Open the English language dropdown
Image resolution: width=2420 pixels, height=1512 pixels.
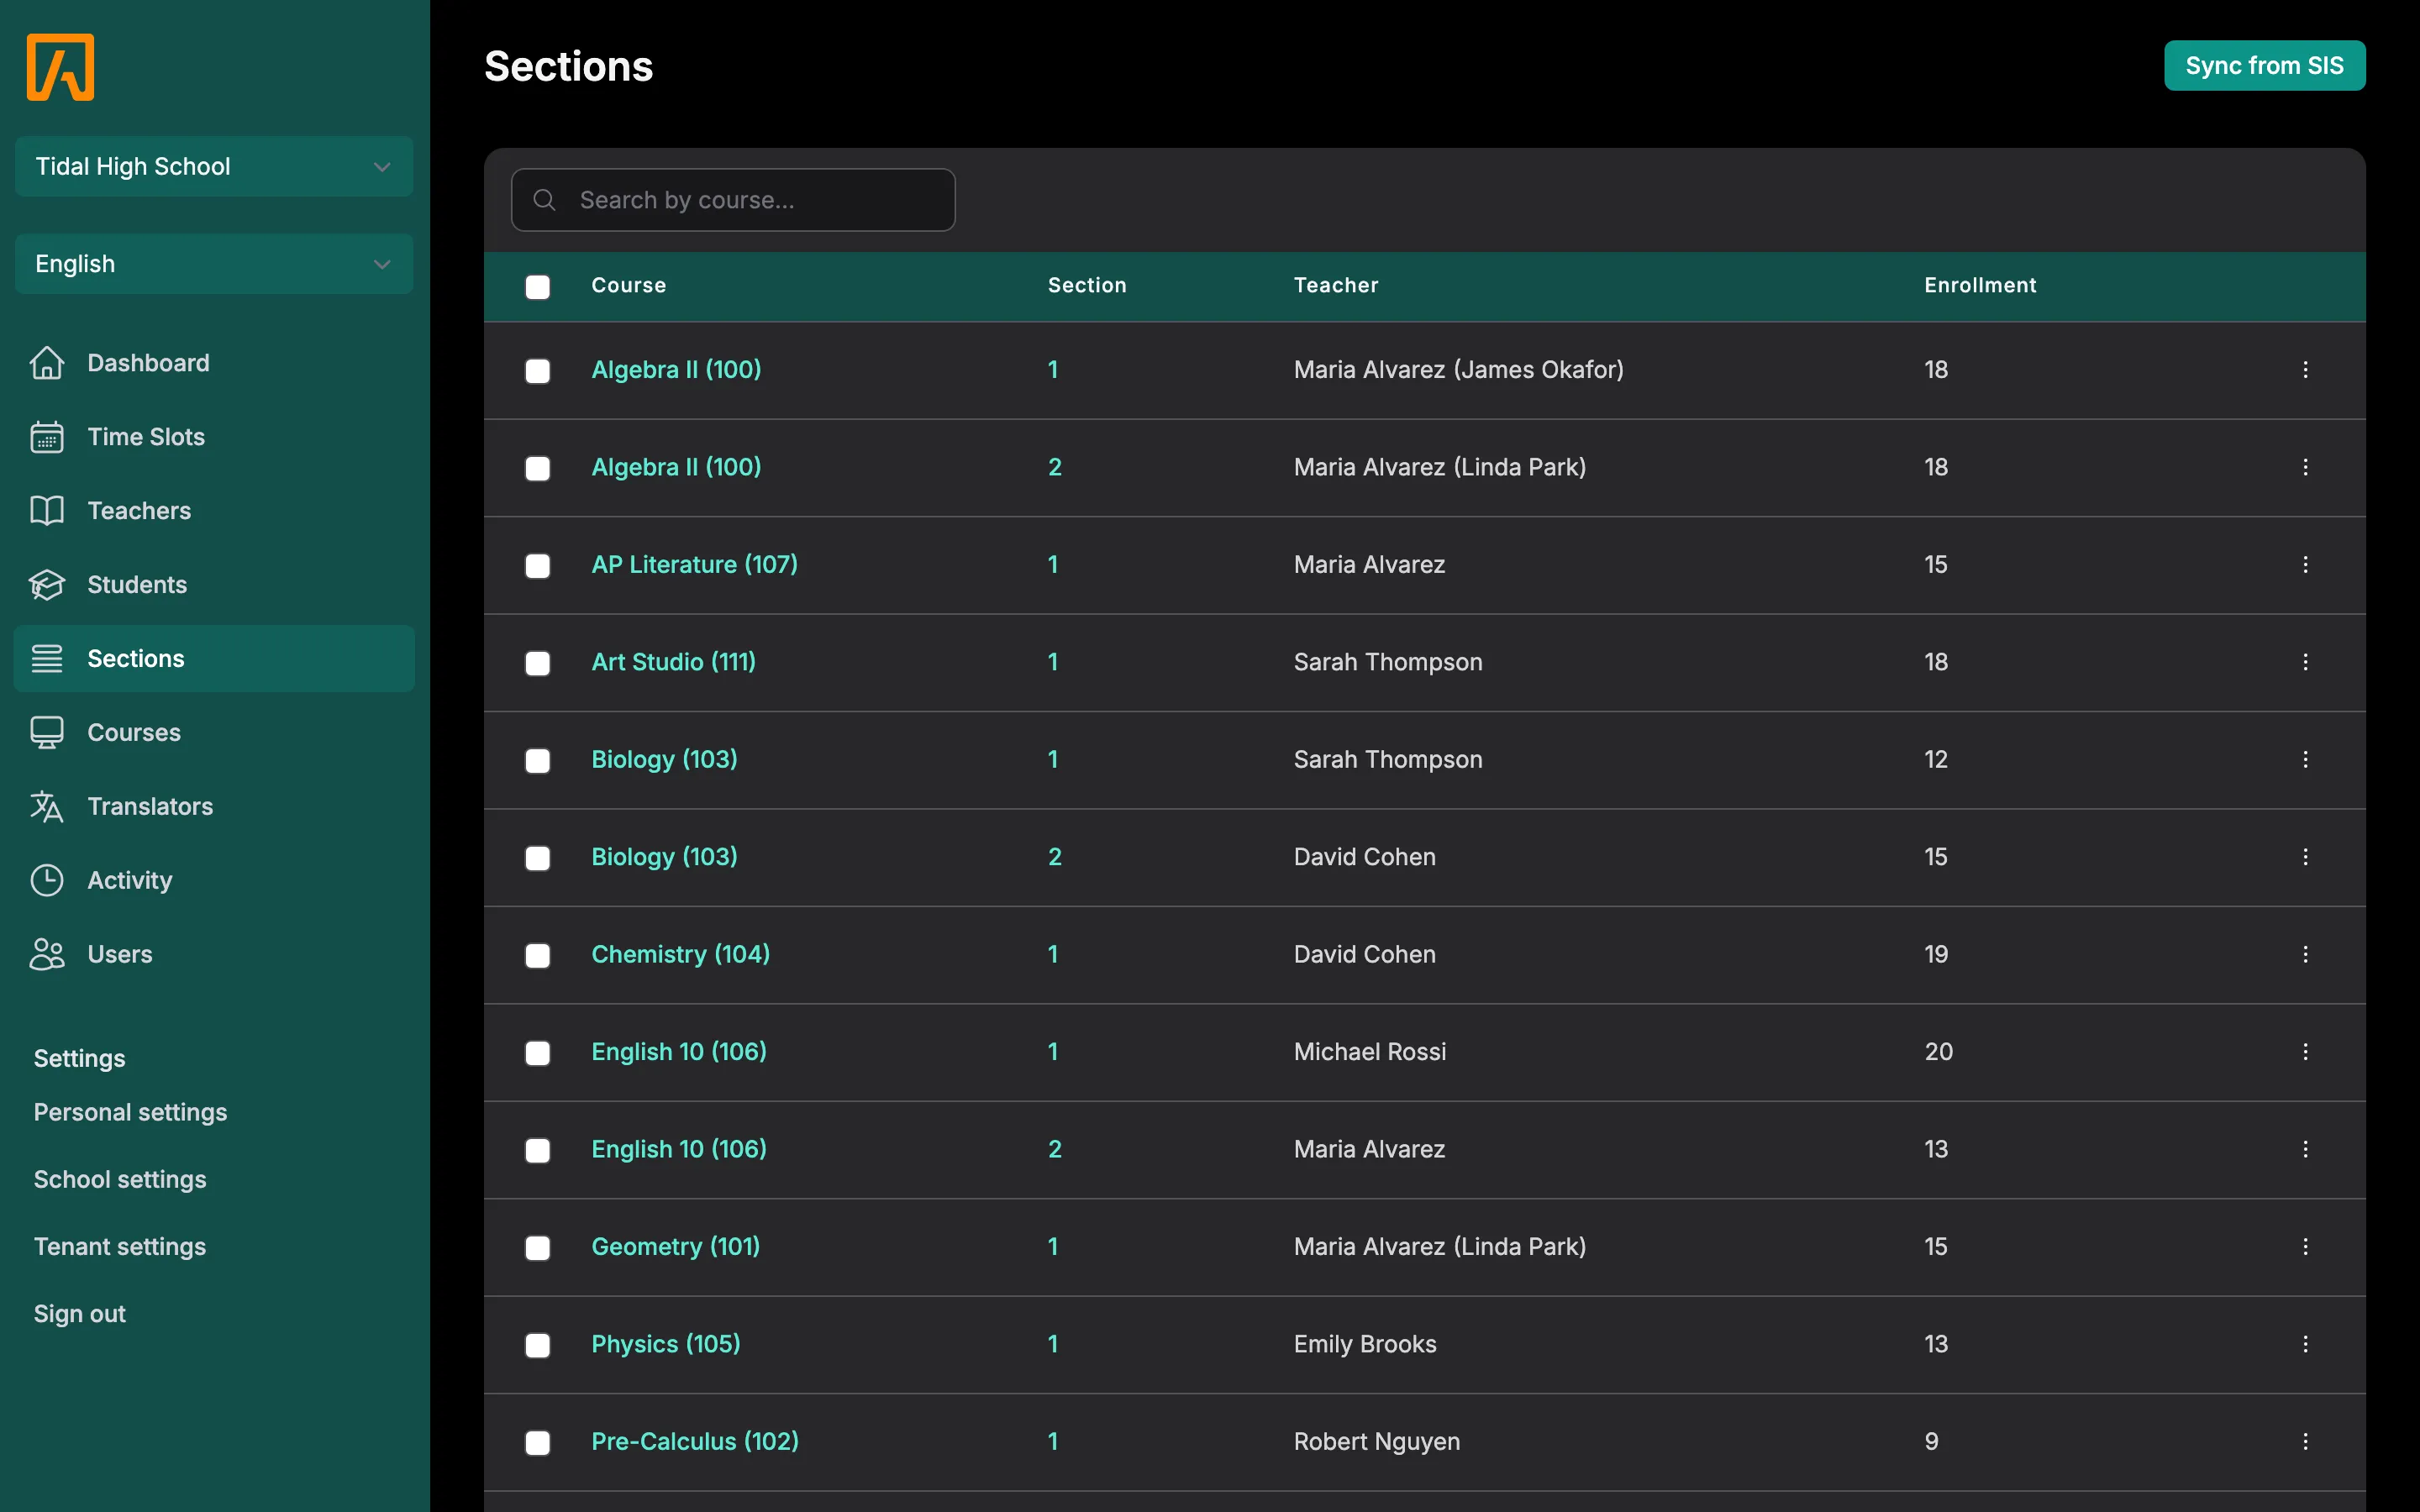point(214,264)
